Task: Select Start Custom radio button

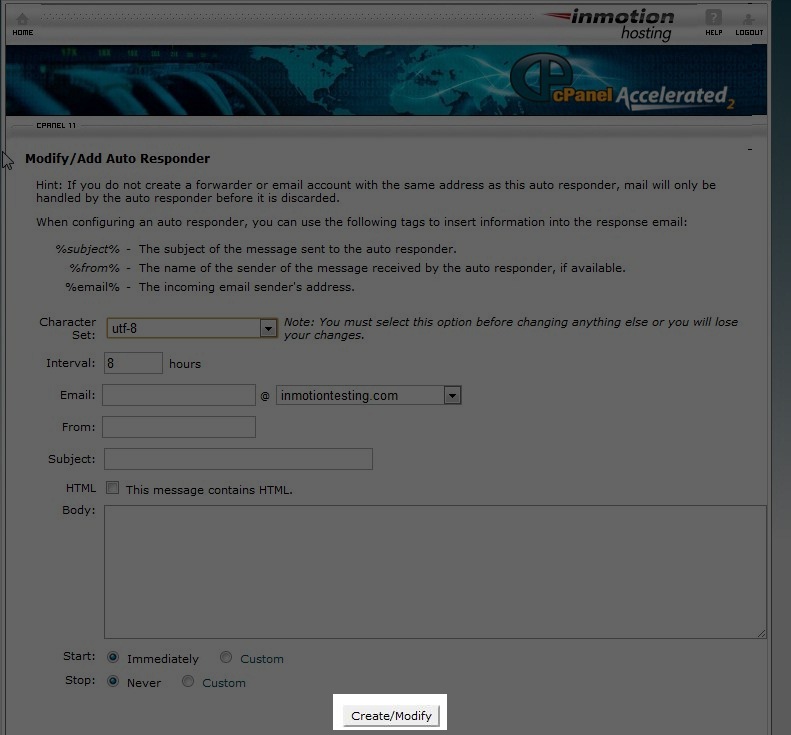Action: [226, 657]
